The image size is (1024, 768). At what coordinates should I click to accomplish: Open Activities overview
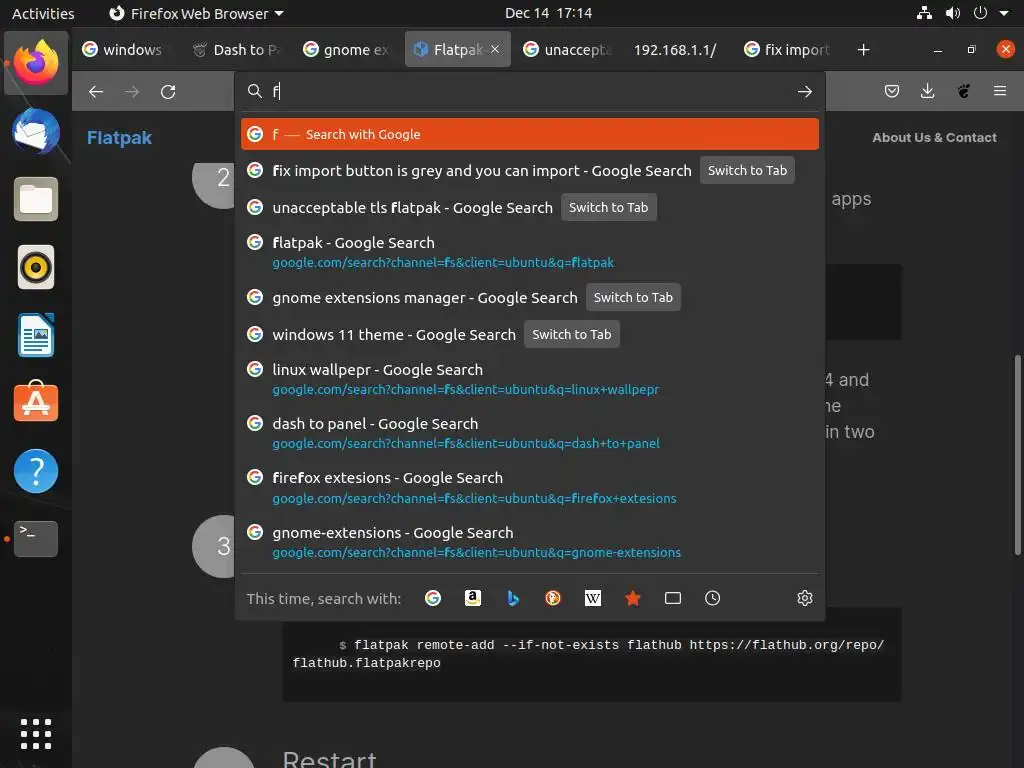[43, 13]
